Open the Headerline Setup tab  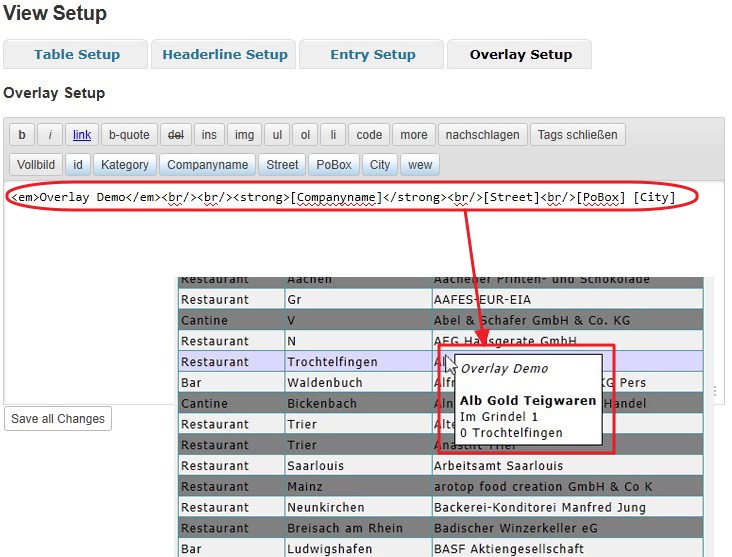coord(225,54)
